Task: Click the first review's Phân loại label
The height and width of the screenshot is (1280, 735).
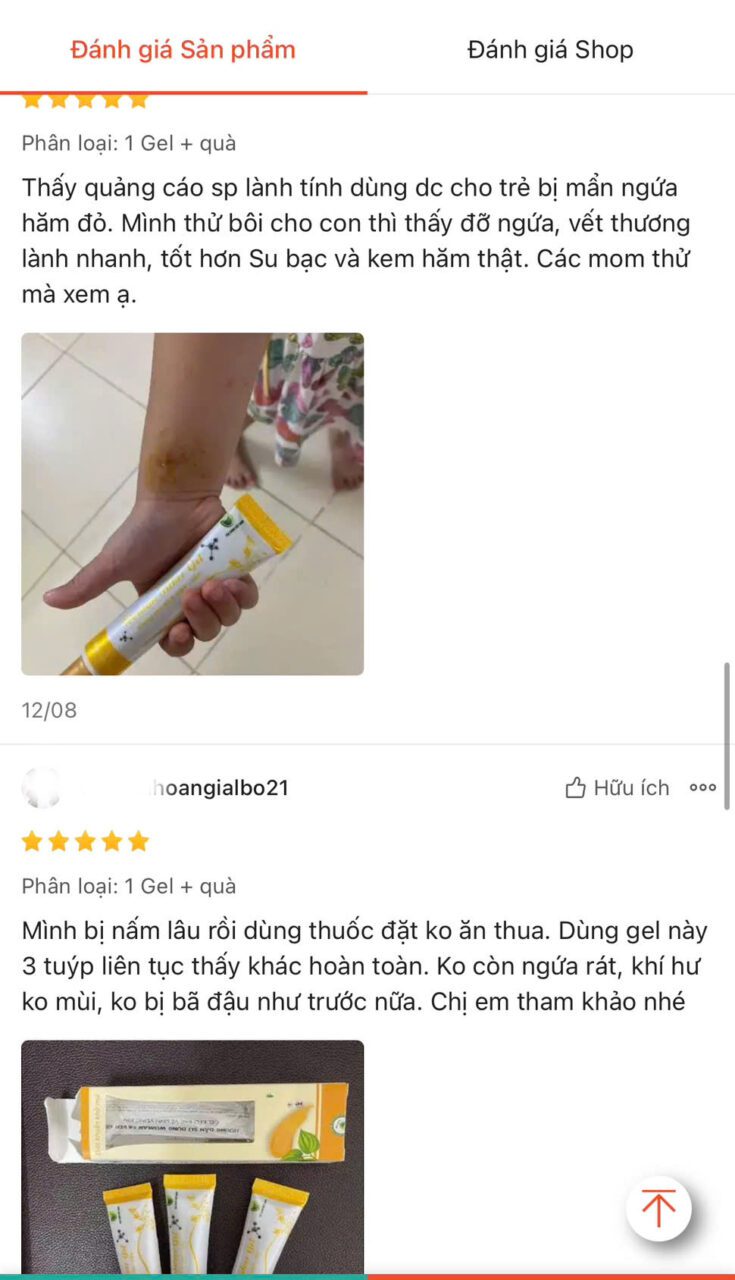Action: tap(129, 143)
